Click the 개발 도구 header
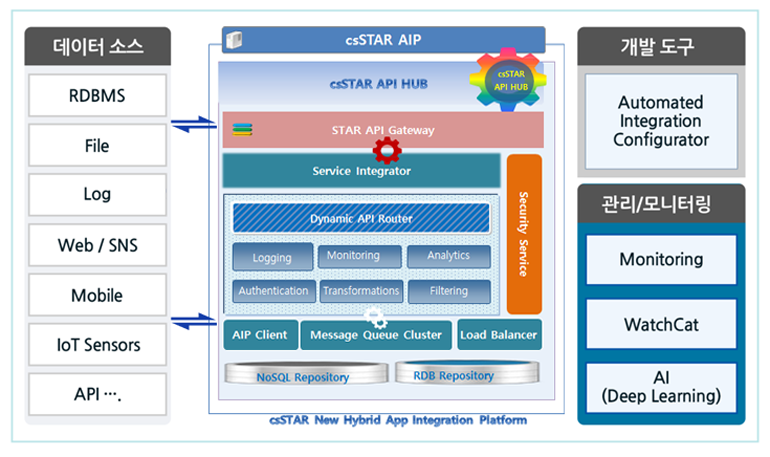 [x=661, y=47]
